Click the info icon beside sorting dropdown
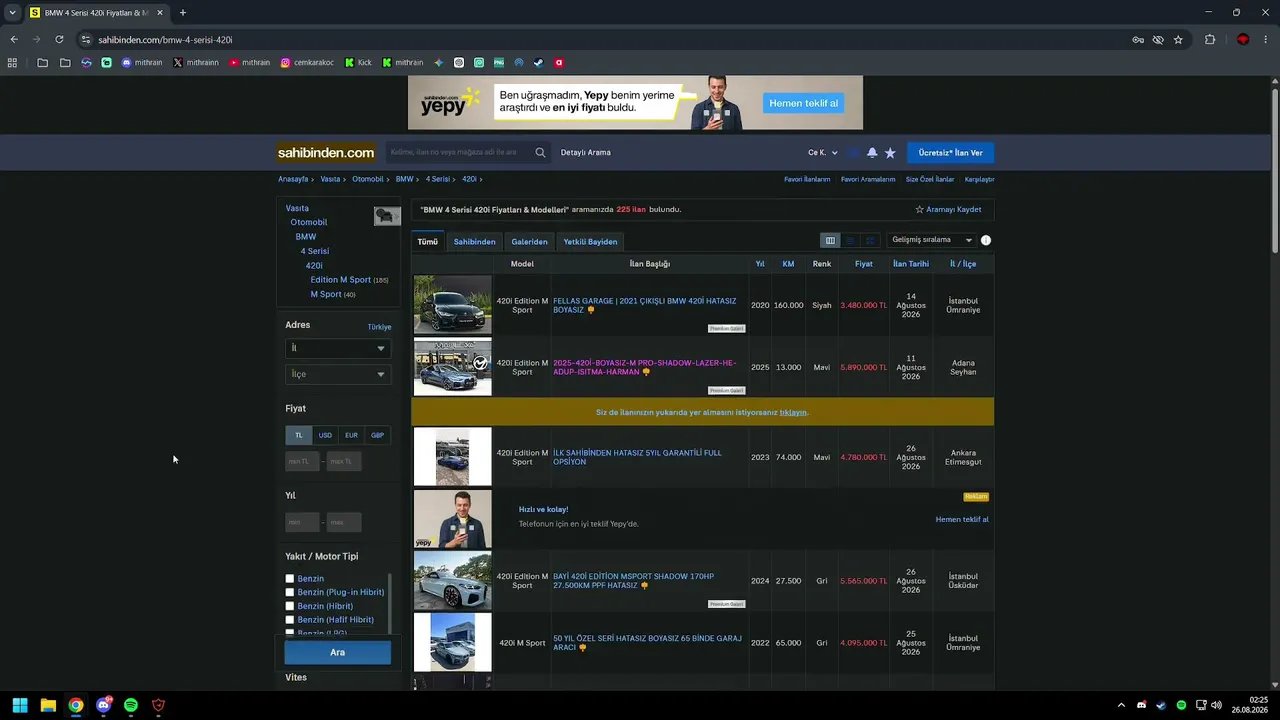 tap(986, 240)
